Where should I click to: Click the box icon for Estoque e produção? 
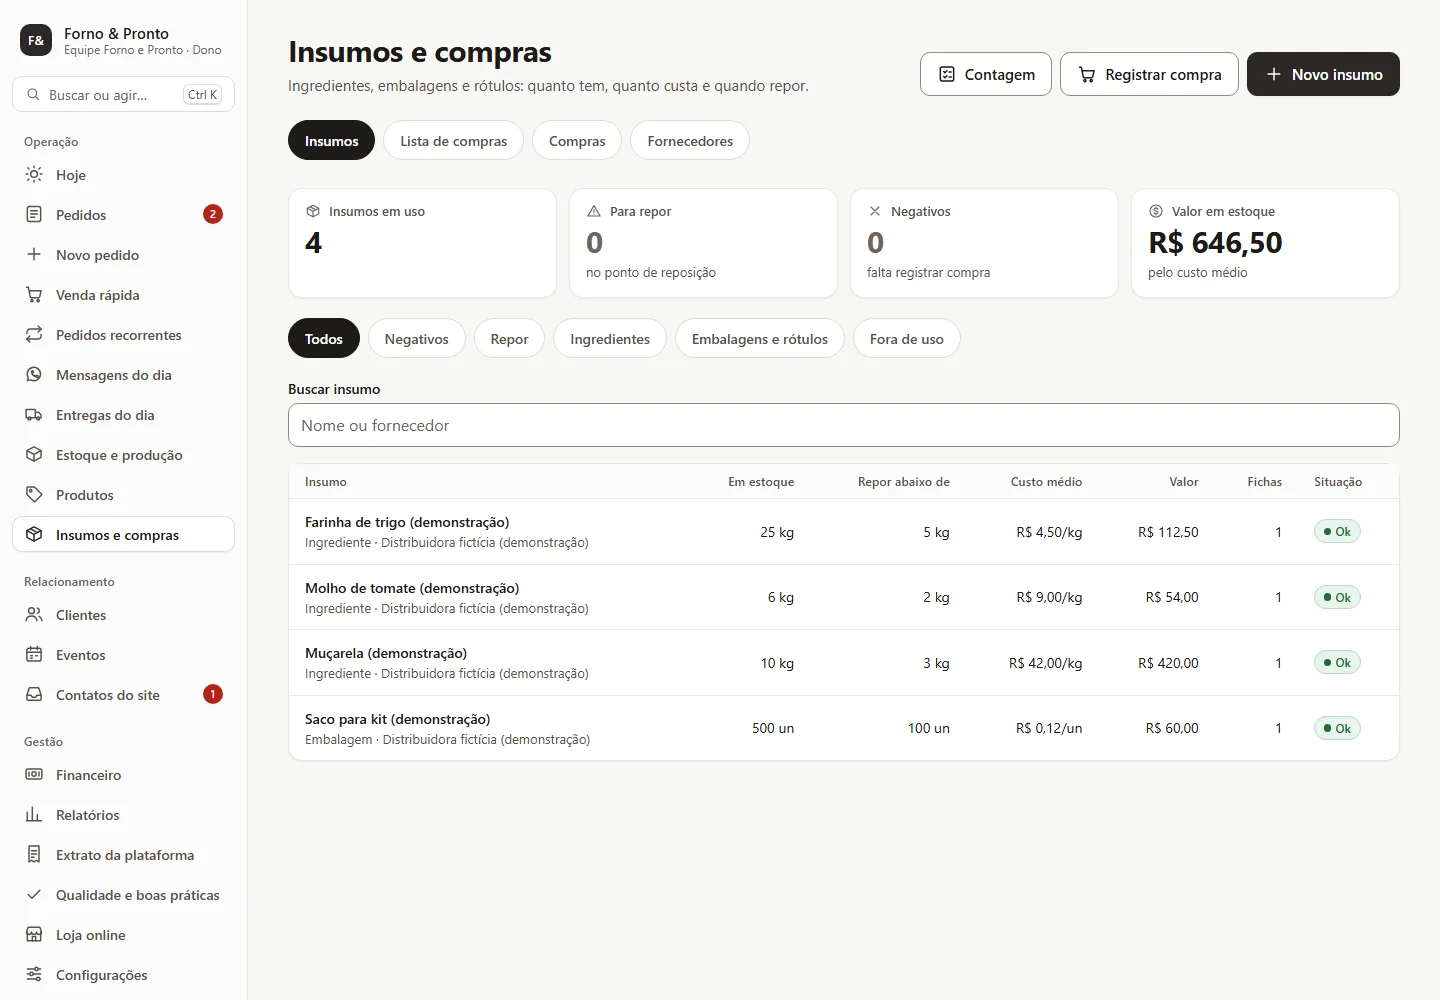tap(34, 455)
